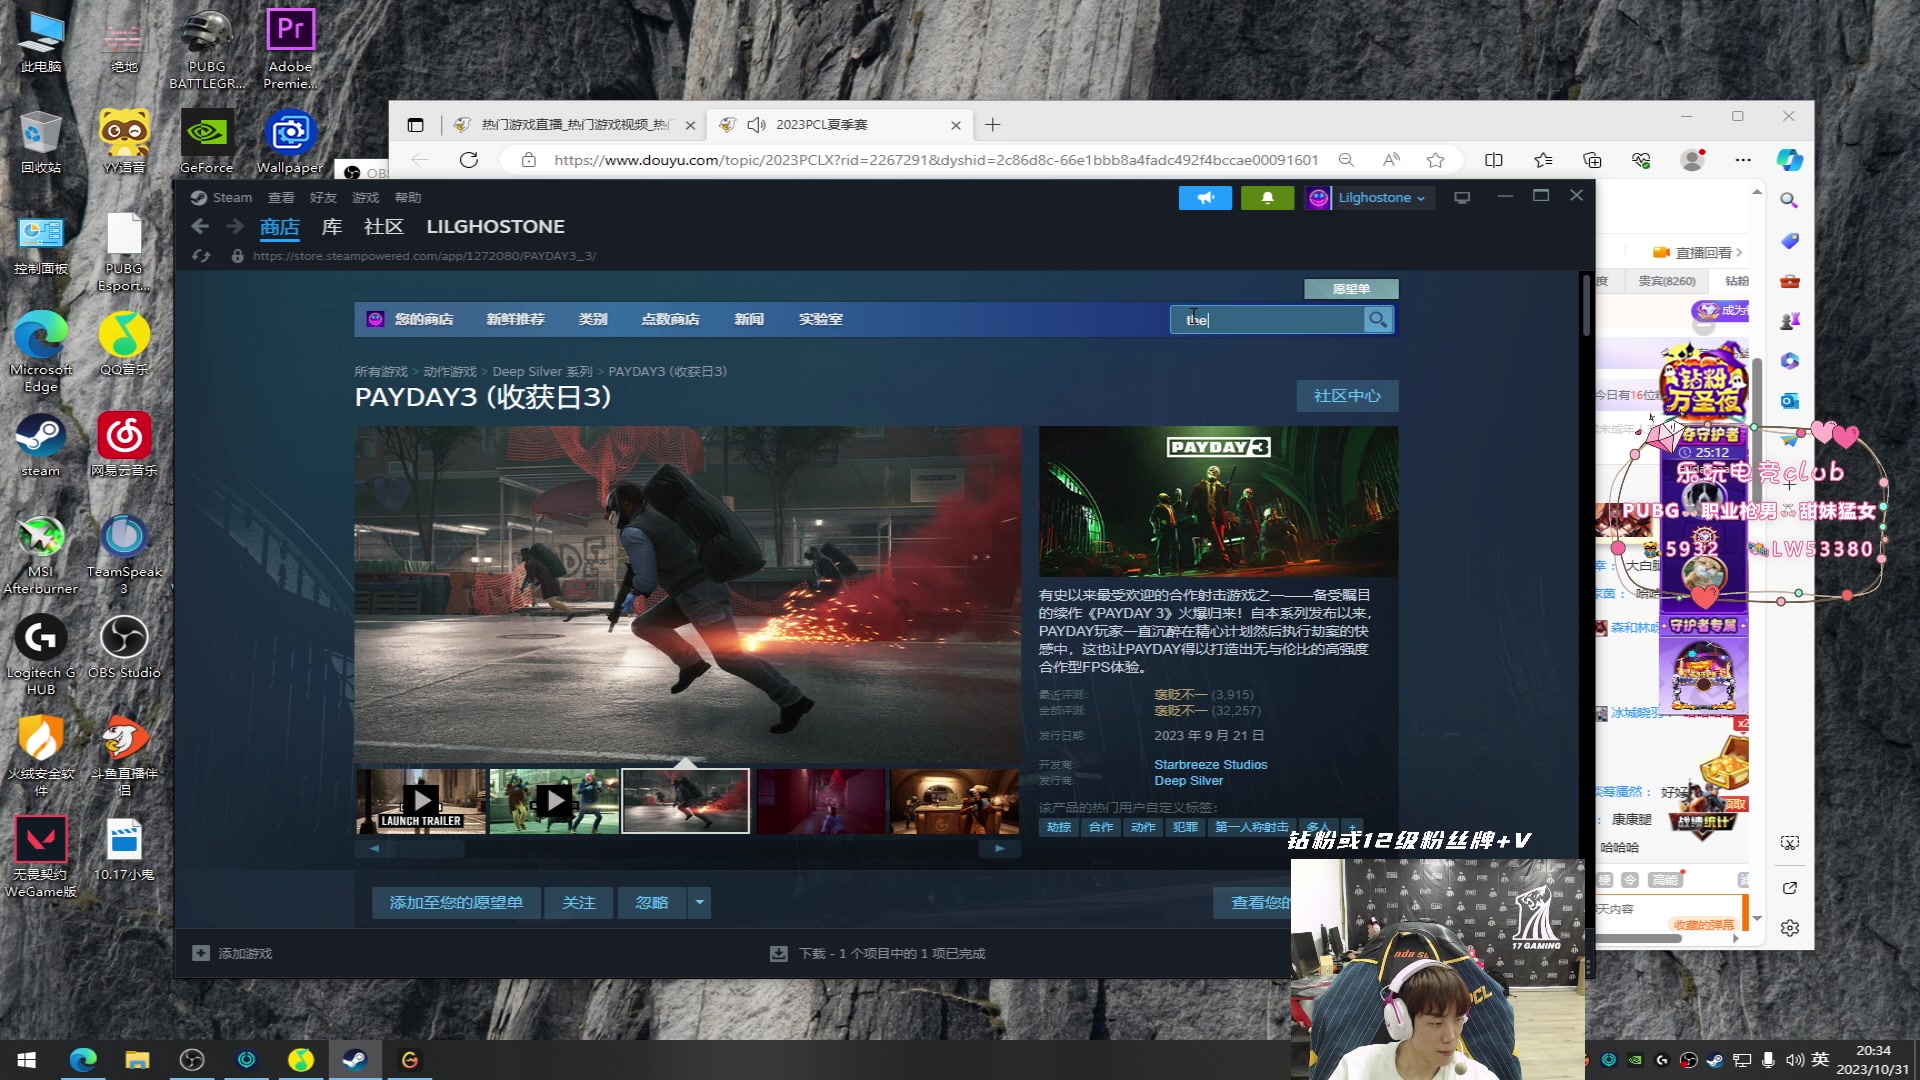Open the 新鲜推荐 menu

click(515, 319)
